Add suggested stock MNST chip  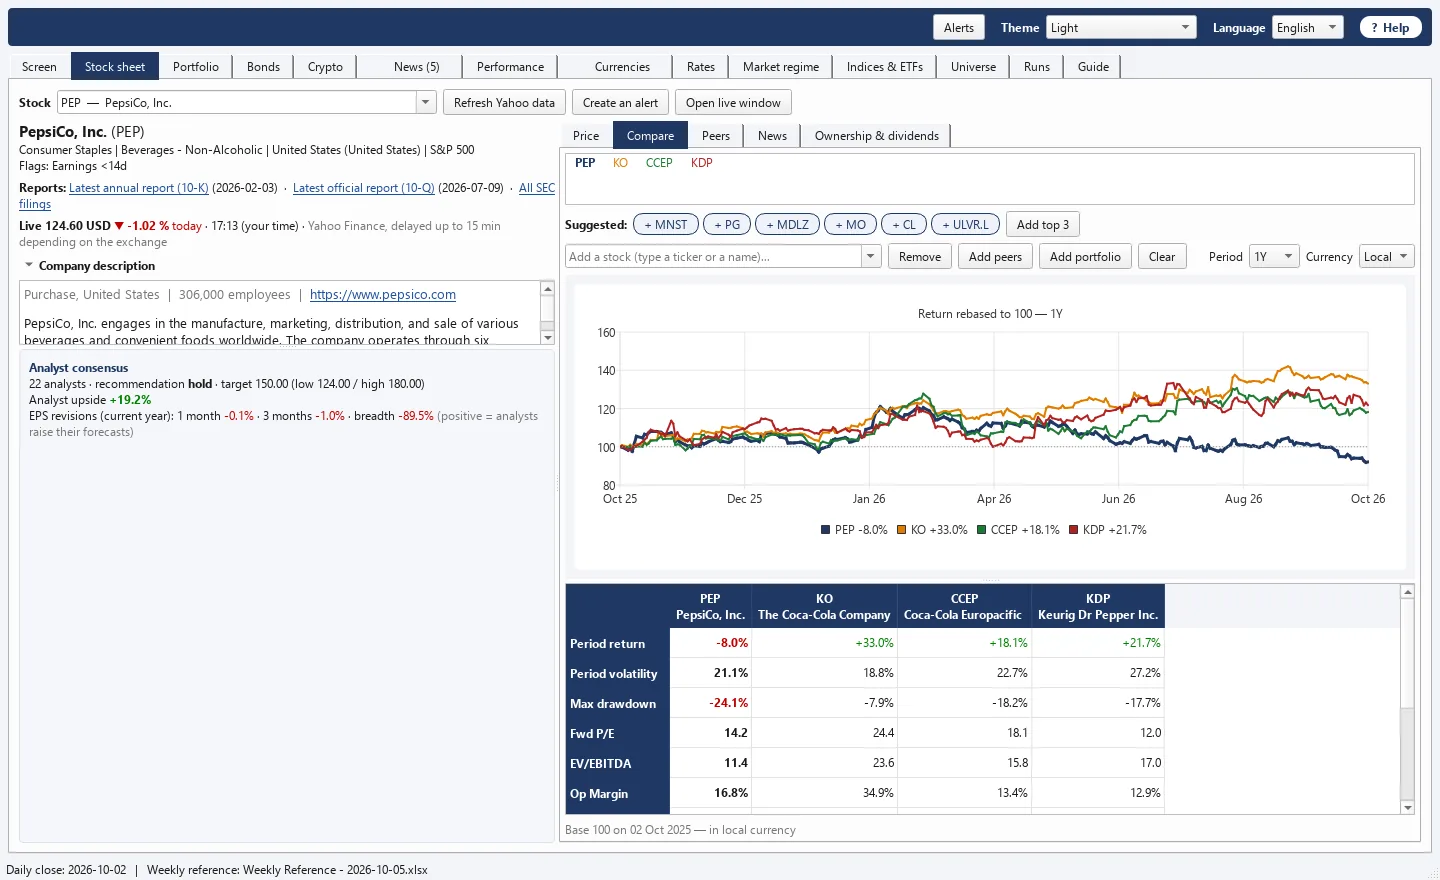[x=666, y=225]
